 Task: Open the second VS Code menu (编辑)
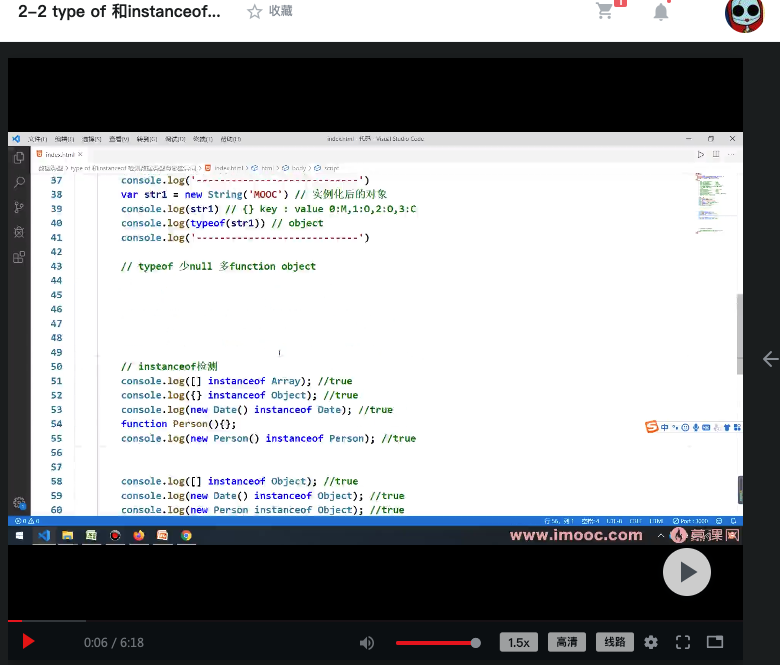[64, 139]
